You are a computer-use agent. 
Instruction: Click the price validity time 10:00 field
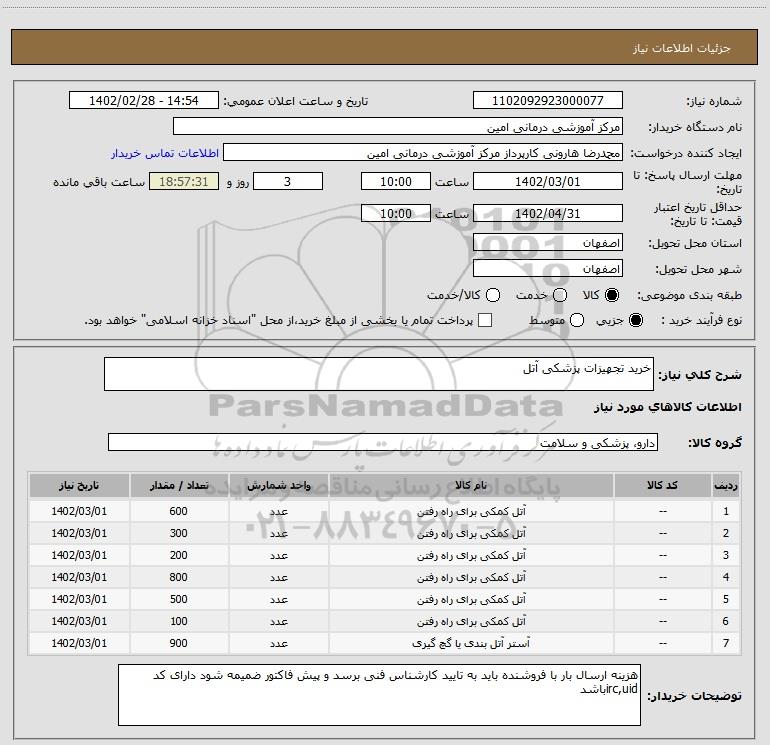click(x=396, y=213)
